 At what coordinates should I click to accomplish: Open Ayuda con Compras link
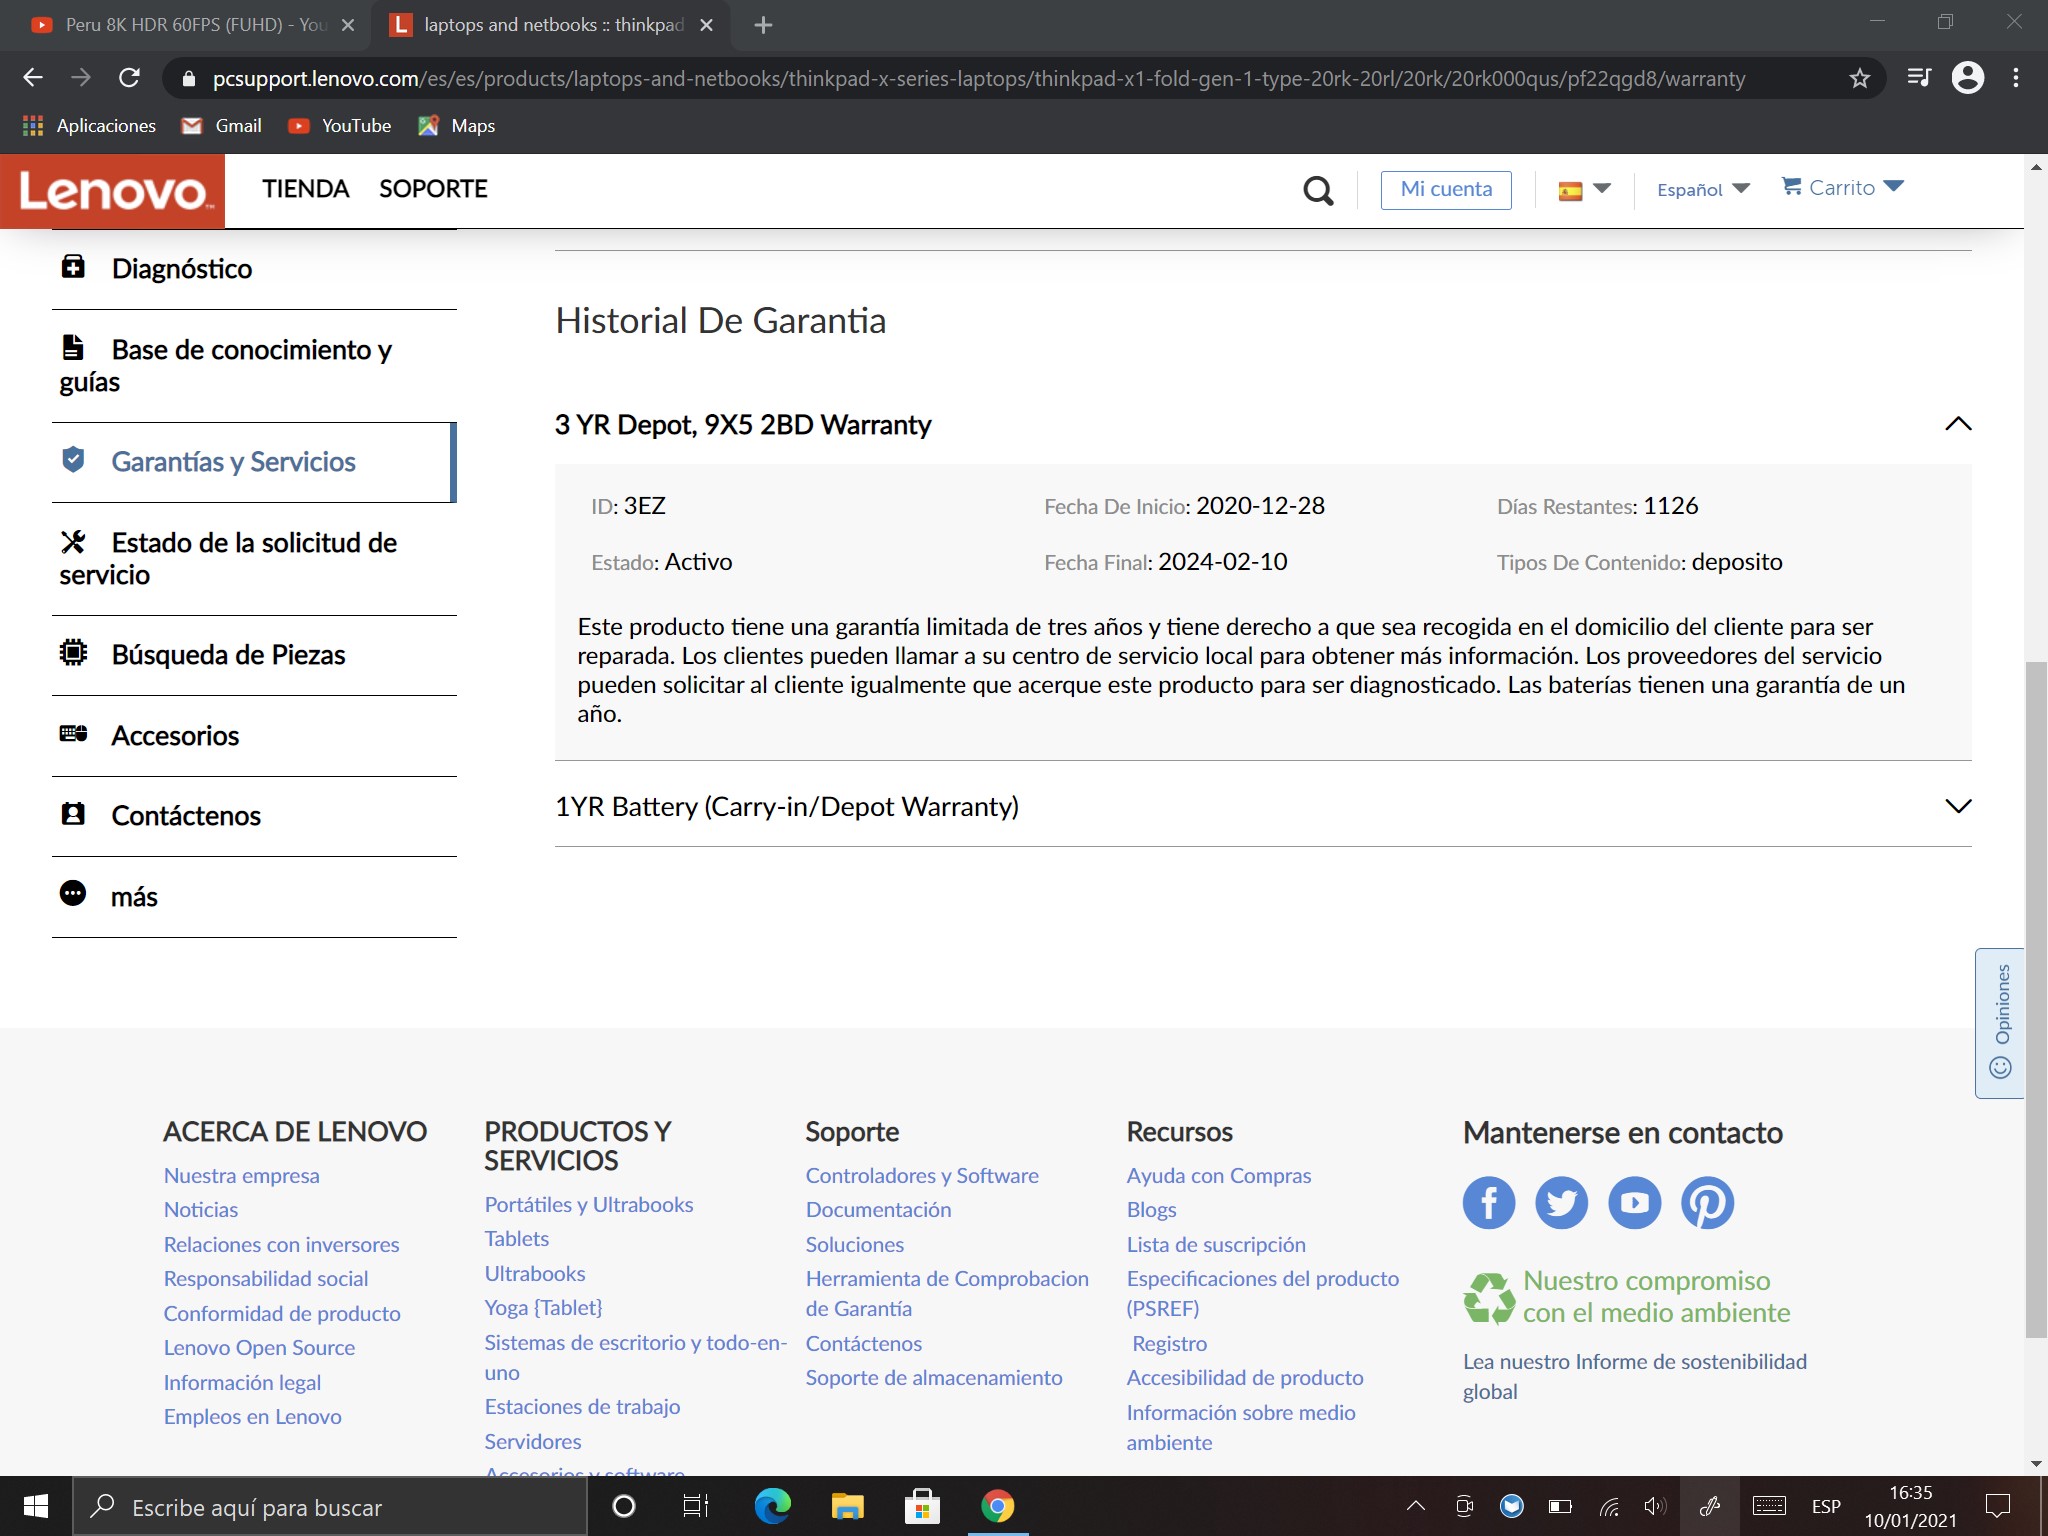[x=1218, y=1176]
